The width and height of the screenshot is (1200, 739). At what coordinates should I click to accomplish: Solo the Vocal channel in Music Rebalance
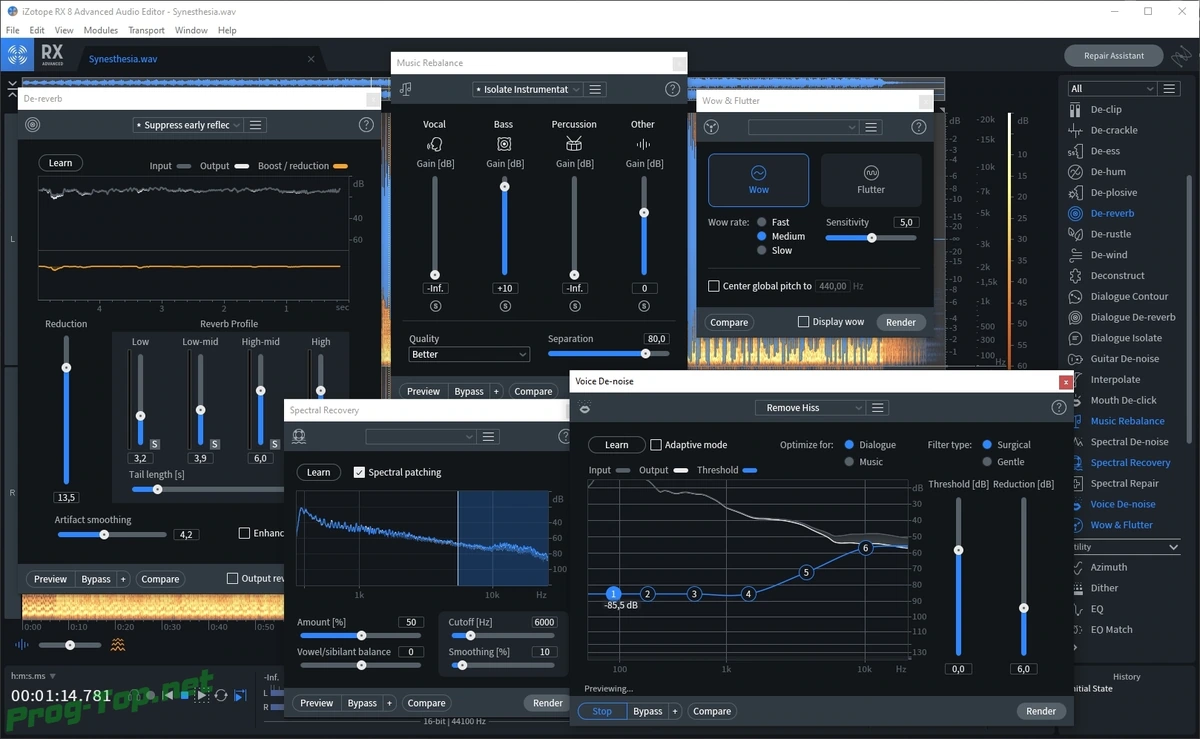(435, 306)
